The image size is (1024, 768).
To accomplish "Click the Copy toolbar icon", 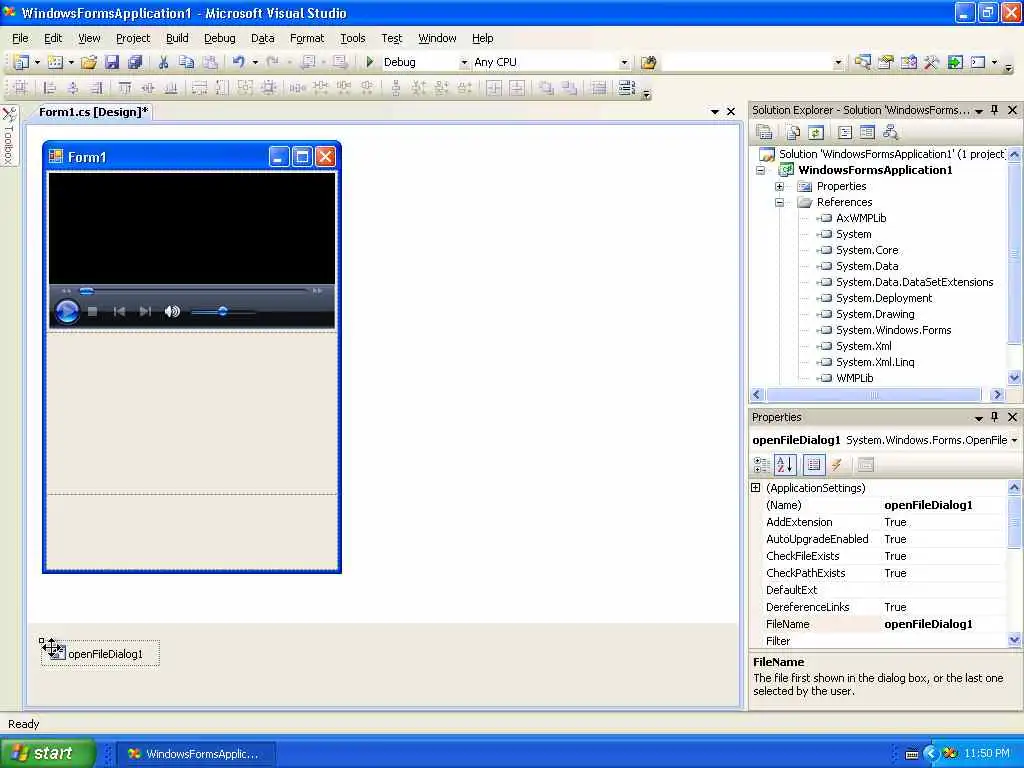I will (186, 62).
